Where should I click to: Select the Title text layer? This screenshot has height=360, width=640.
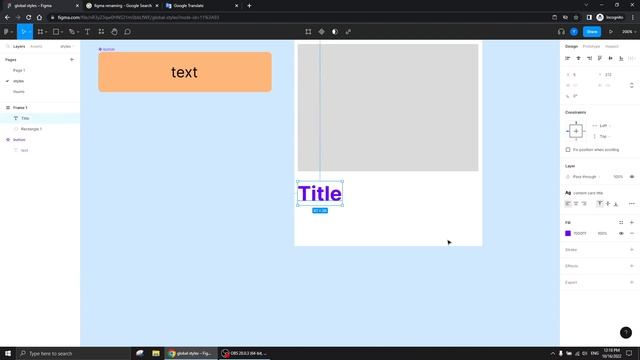point(25,118)
